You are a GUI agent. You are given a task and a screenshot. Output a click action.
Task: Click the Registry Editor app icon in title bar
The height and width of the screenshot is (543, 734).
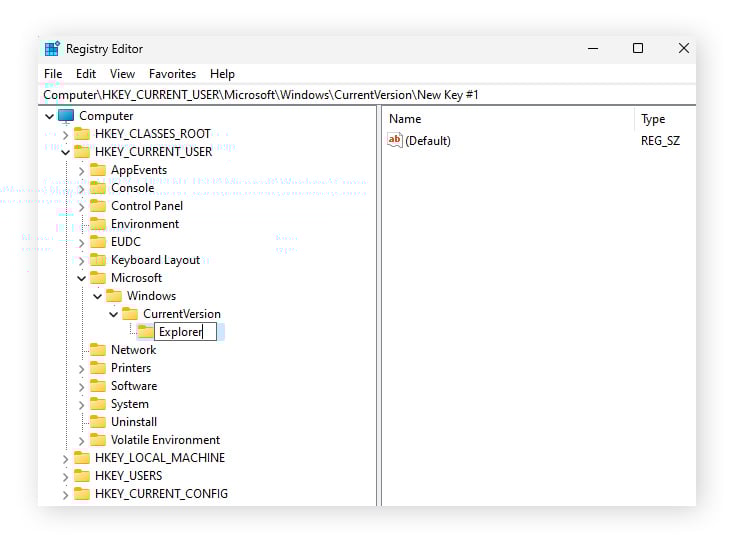(52, 49)
